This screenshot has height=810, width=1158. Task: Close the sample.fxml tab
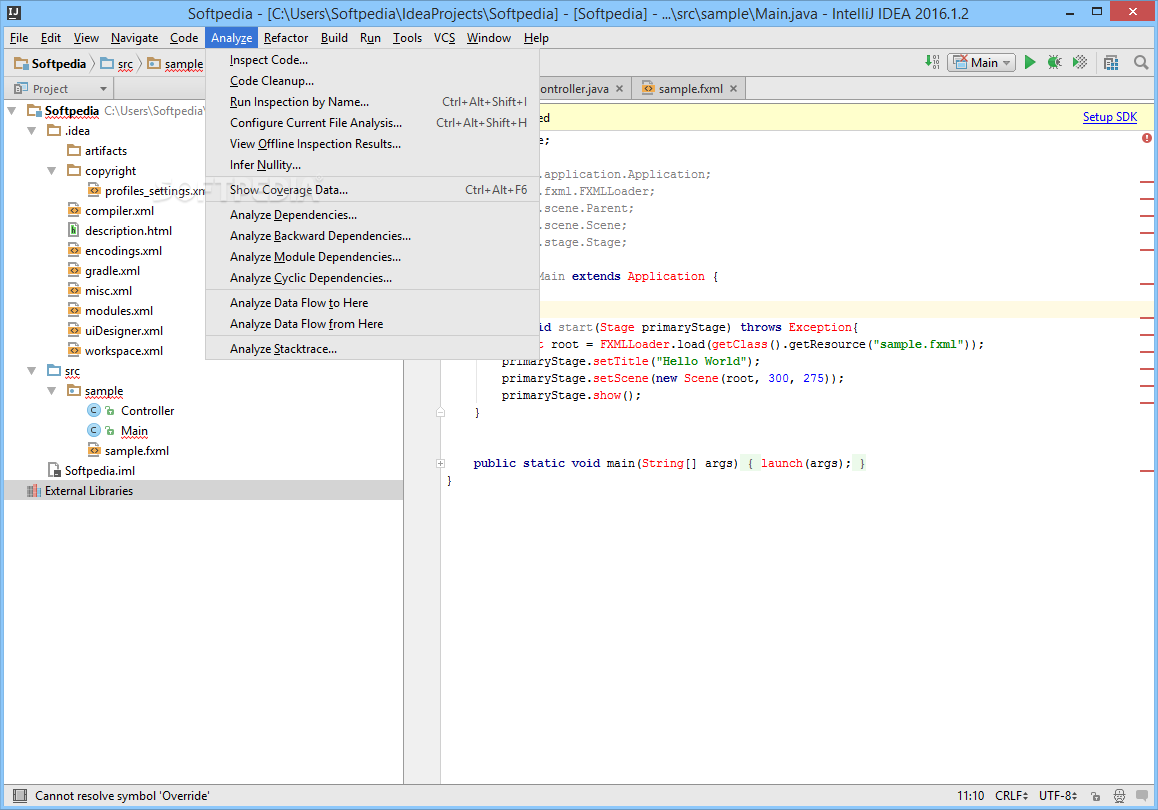(x=733, y=89)
